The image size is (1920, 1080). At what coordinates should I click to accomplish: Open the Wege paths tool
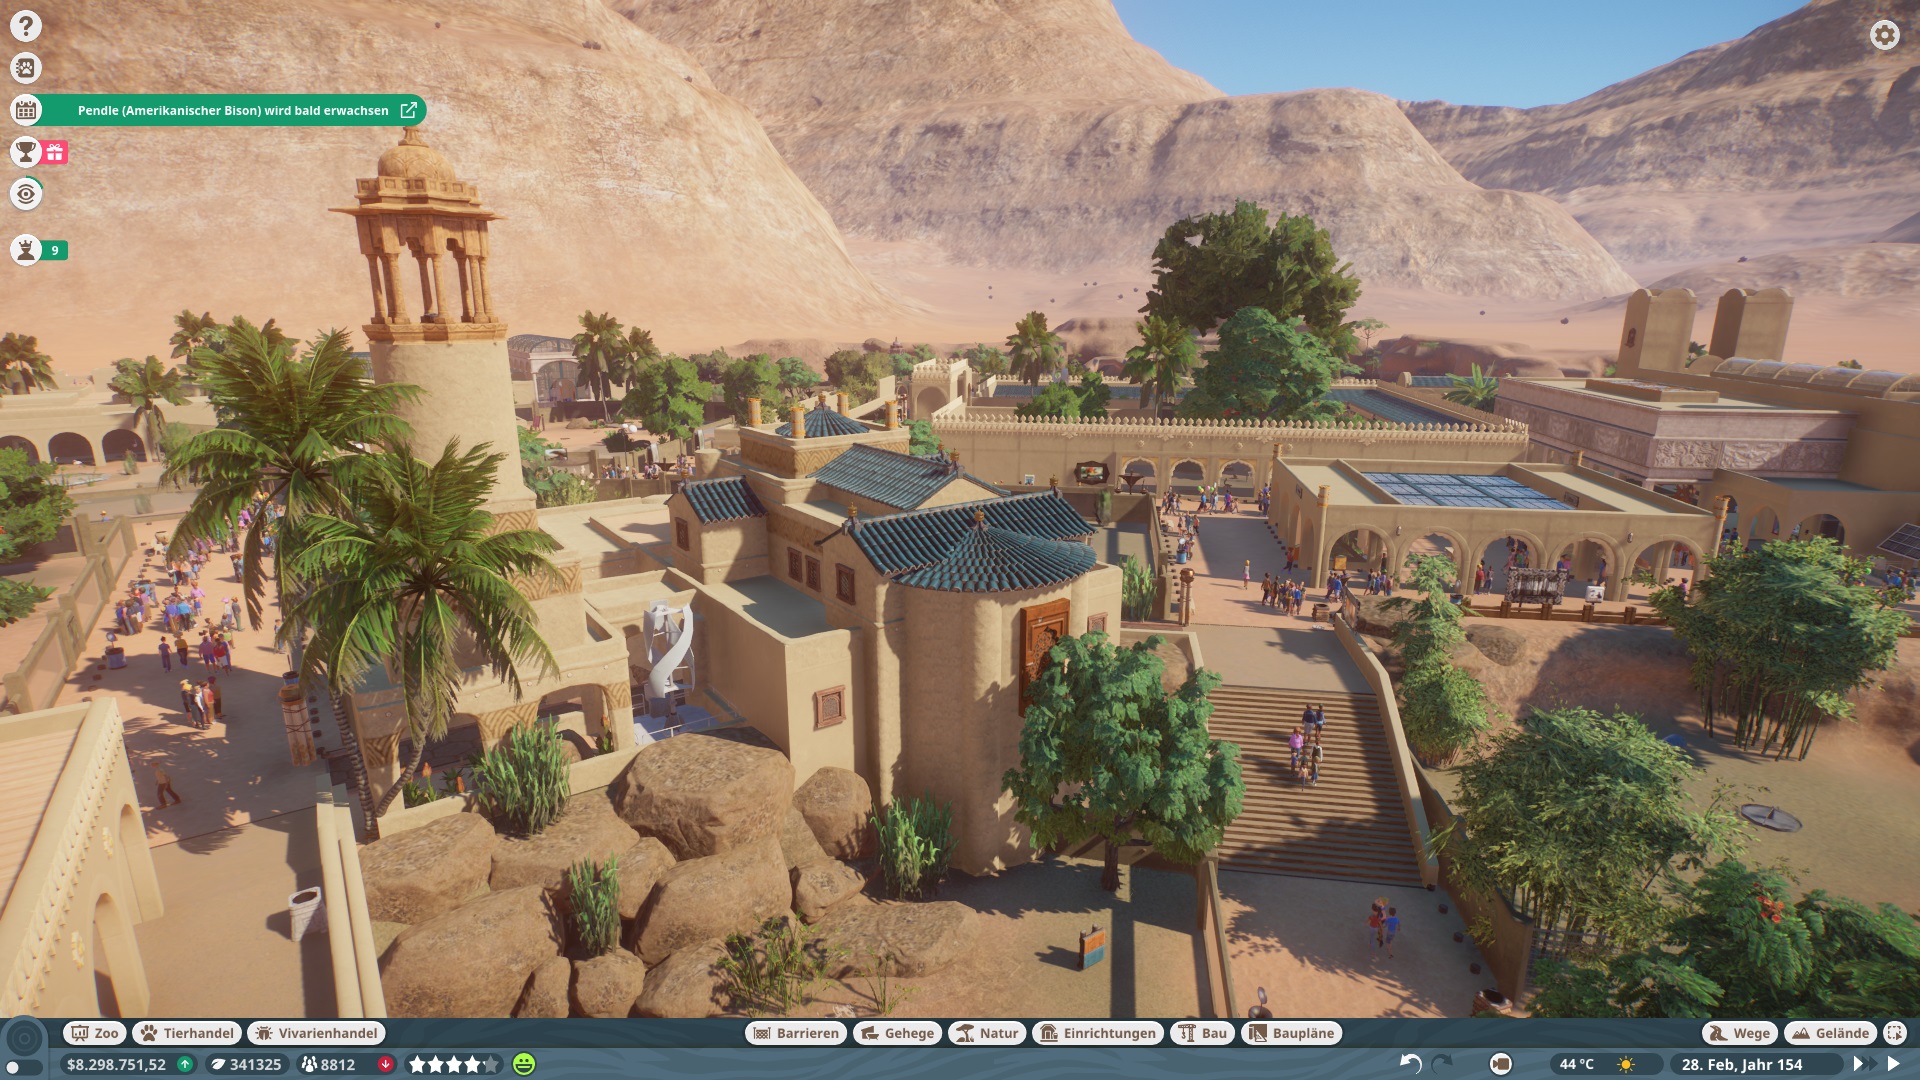point(1740,1033)
